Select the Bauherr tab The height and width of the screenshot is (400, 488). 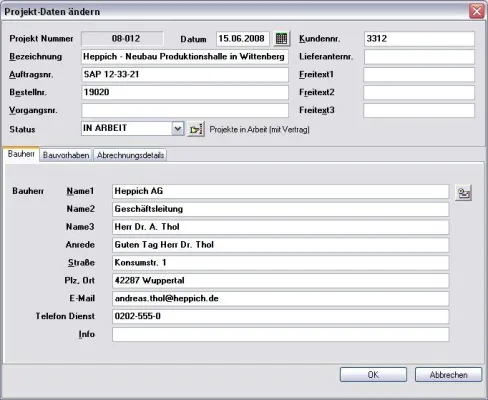[x=21, y=154]
